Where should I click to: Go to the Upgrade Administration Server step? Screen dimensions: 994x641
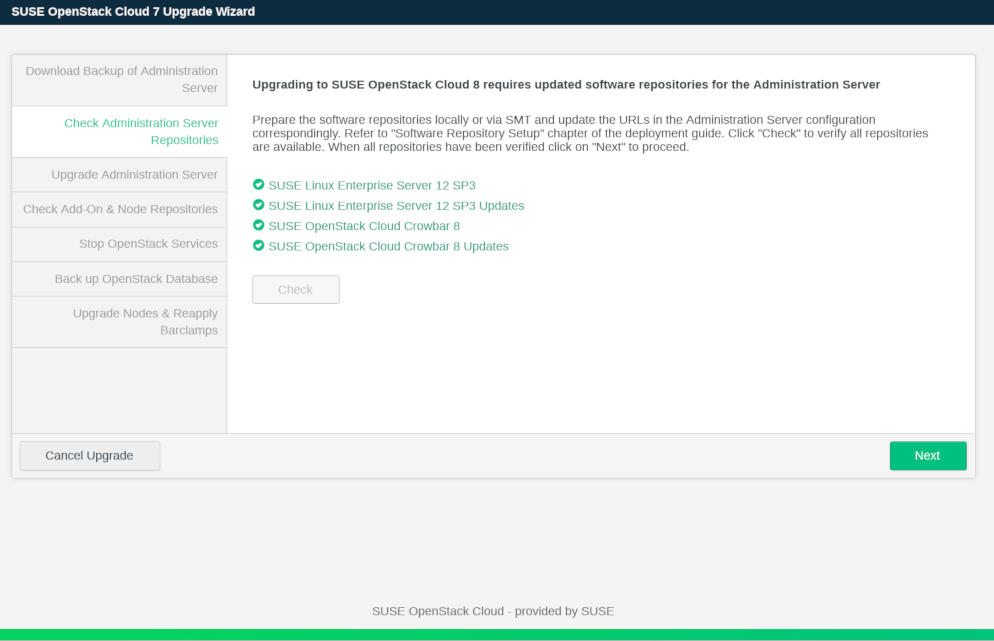[134, 175]
